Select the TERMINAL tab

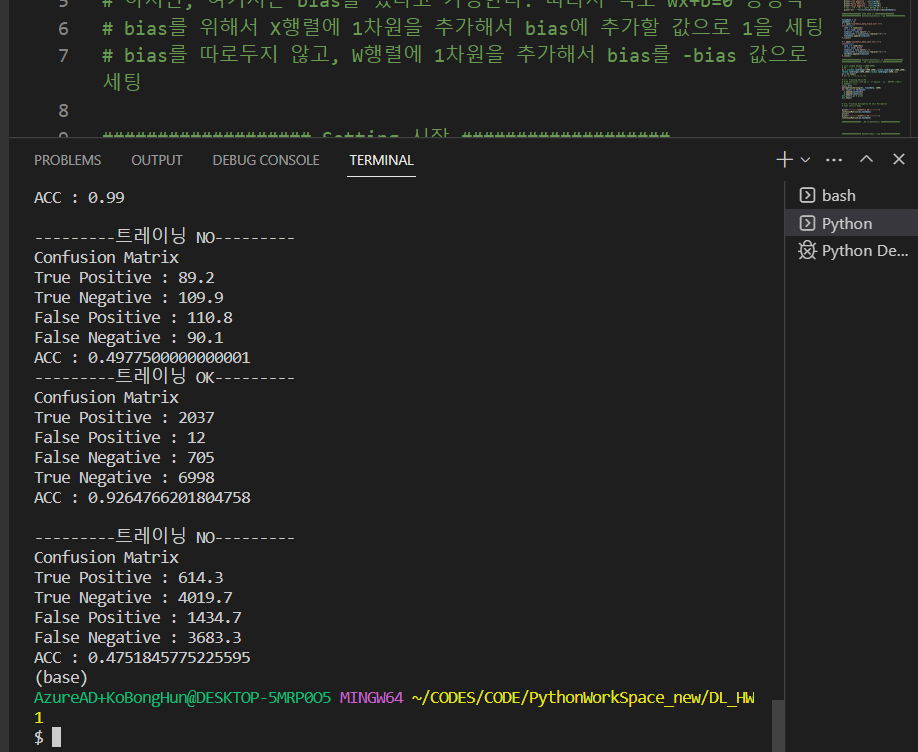click(381, 160)
